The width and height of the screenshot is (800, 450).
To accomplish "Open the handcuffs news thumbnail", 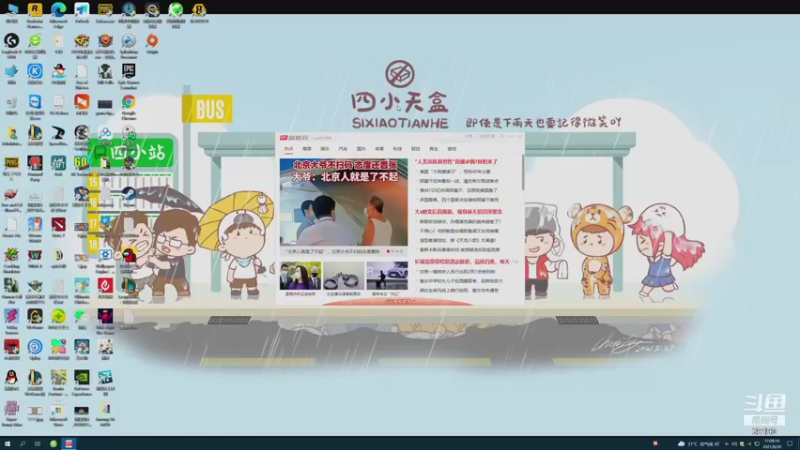I will [343, 276].
